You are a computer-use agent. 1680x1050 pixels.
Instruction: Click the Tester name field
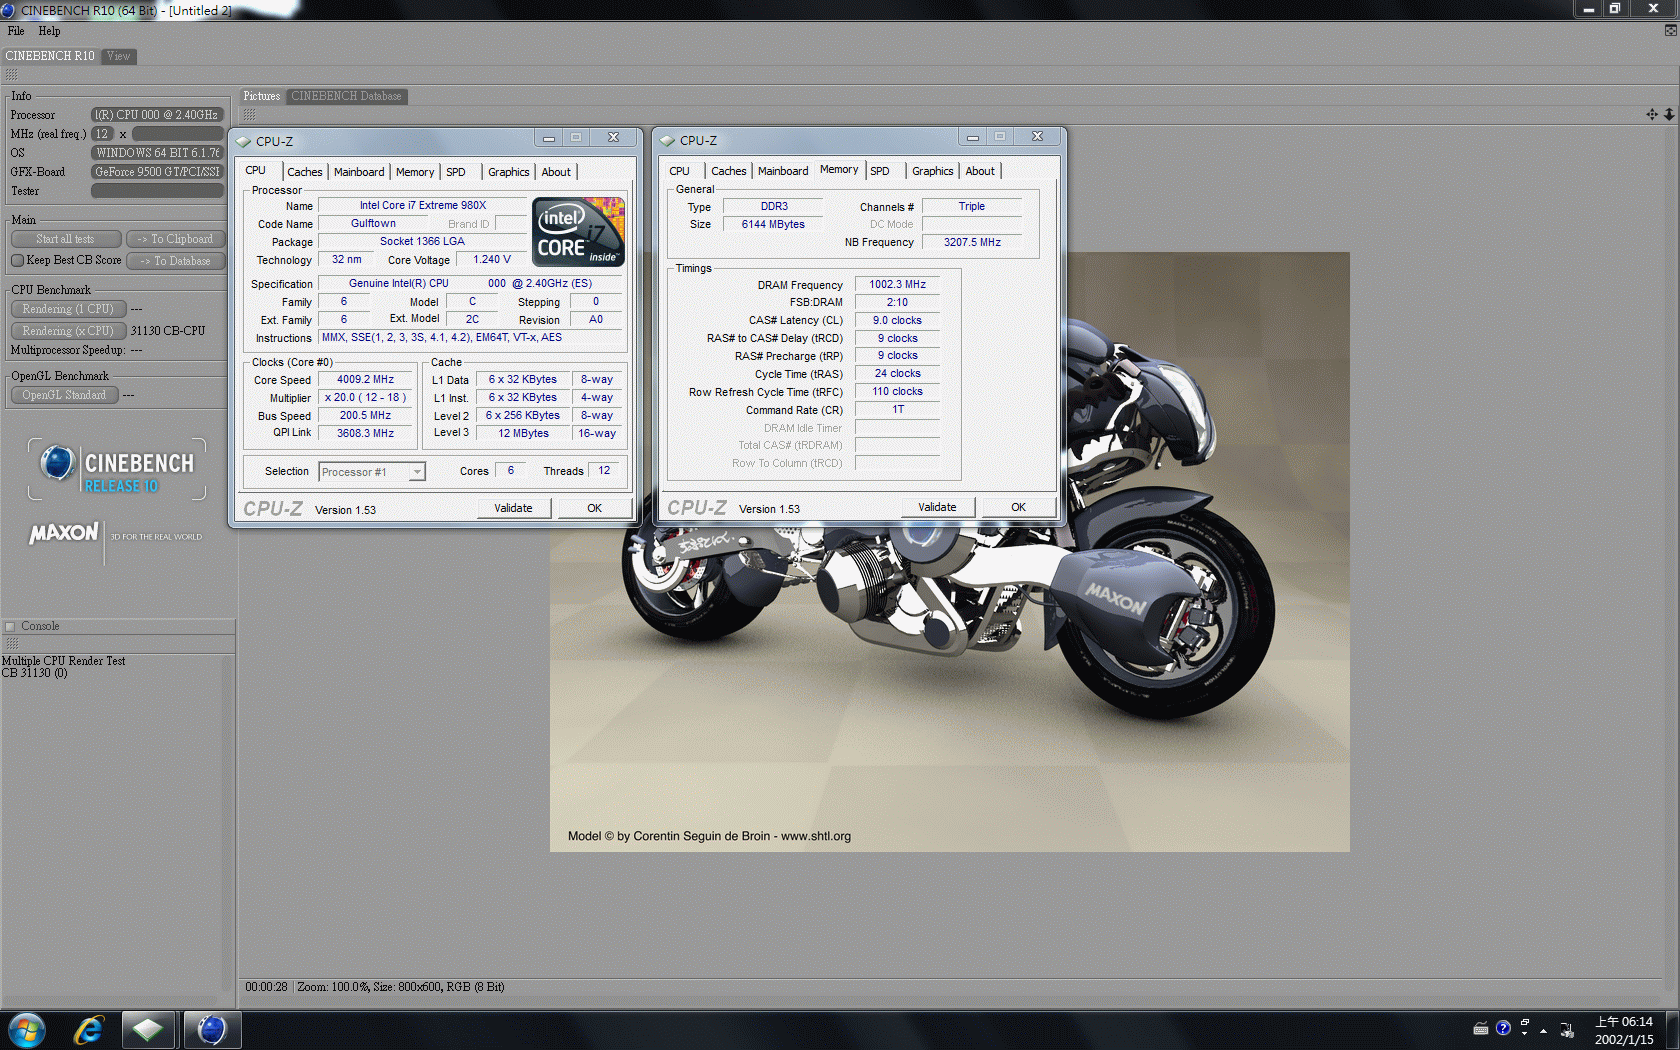pos(157,191)
